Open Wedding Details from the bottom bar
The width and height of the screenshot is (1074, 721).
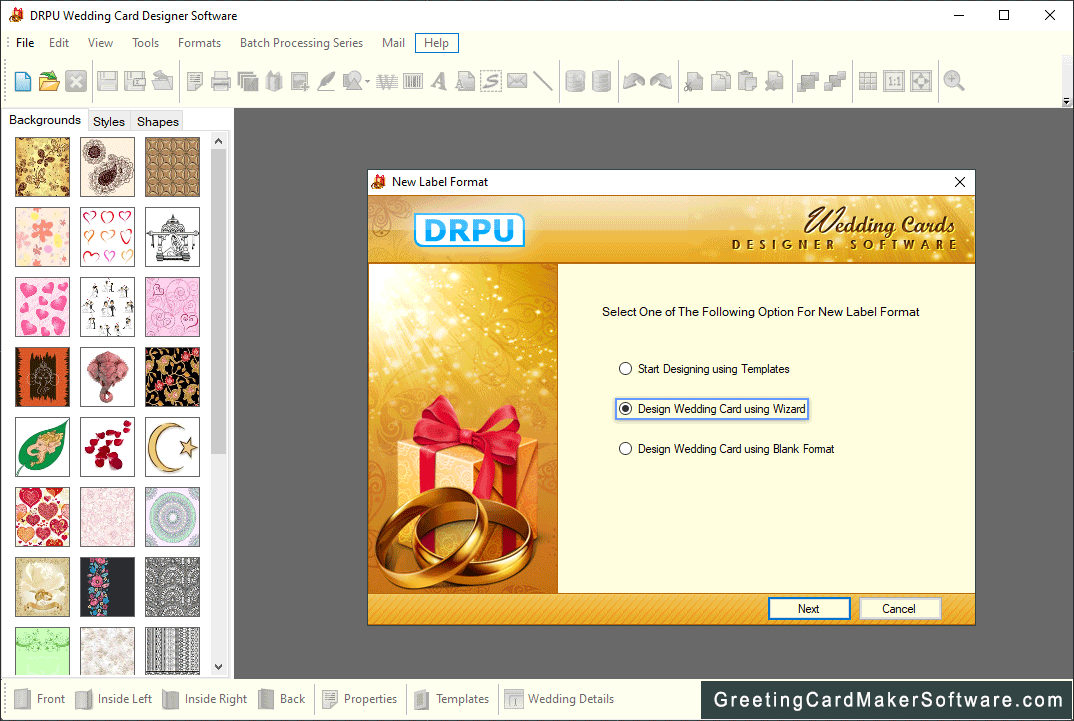559,699
